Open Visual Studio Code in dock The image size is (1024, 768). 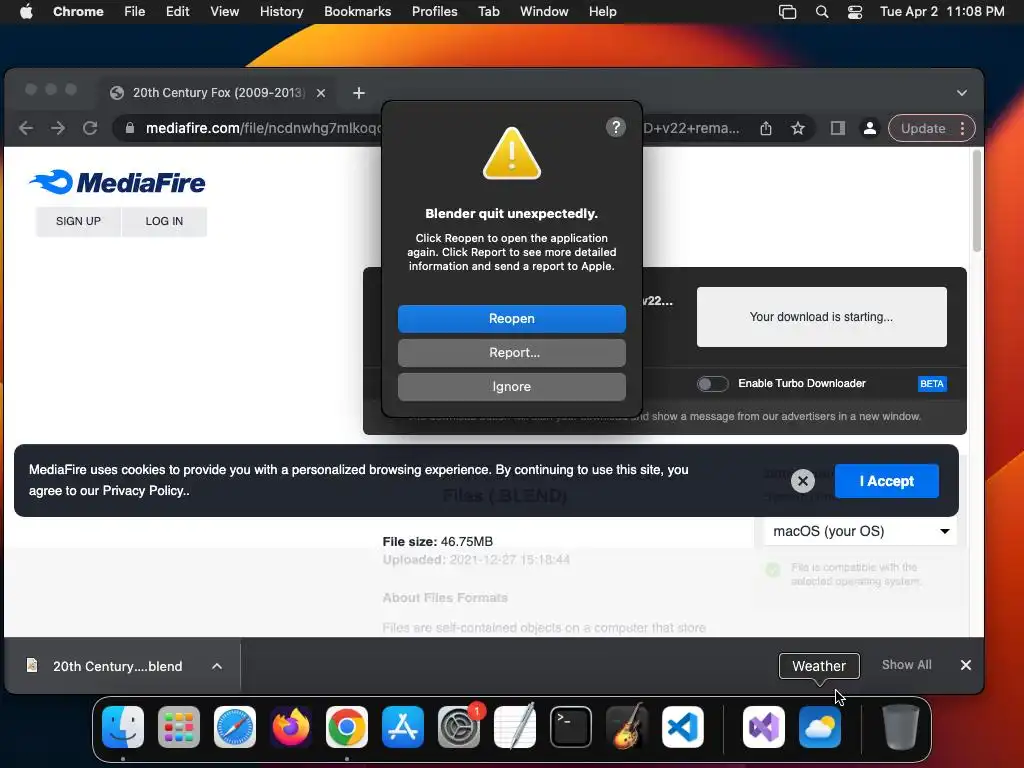point(683,727)
